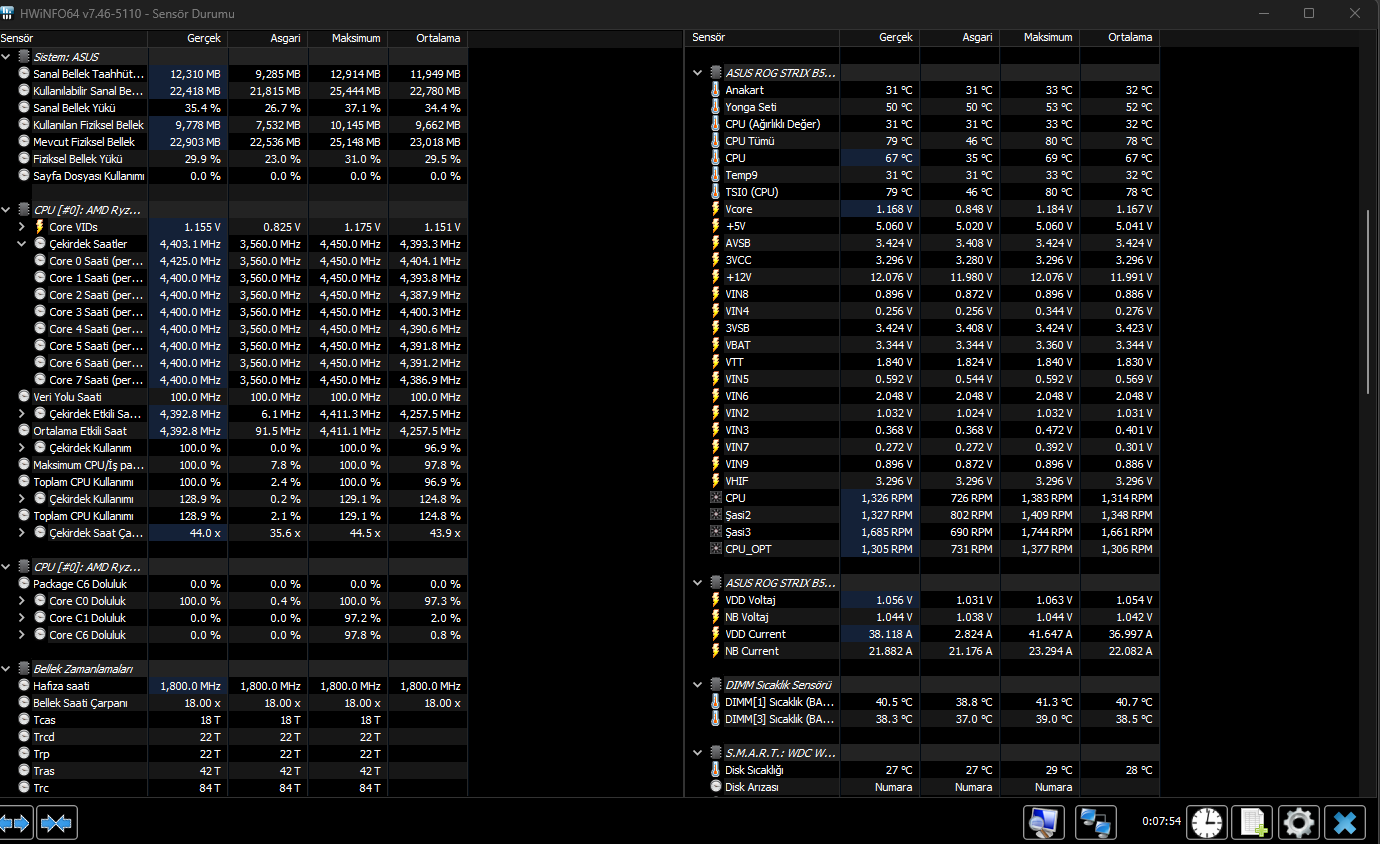This screenshot has width=1380, height=844.
Task: Close sensors with the blue X icon
Action: (x=1345, y=823)
